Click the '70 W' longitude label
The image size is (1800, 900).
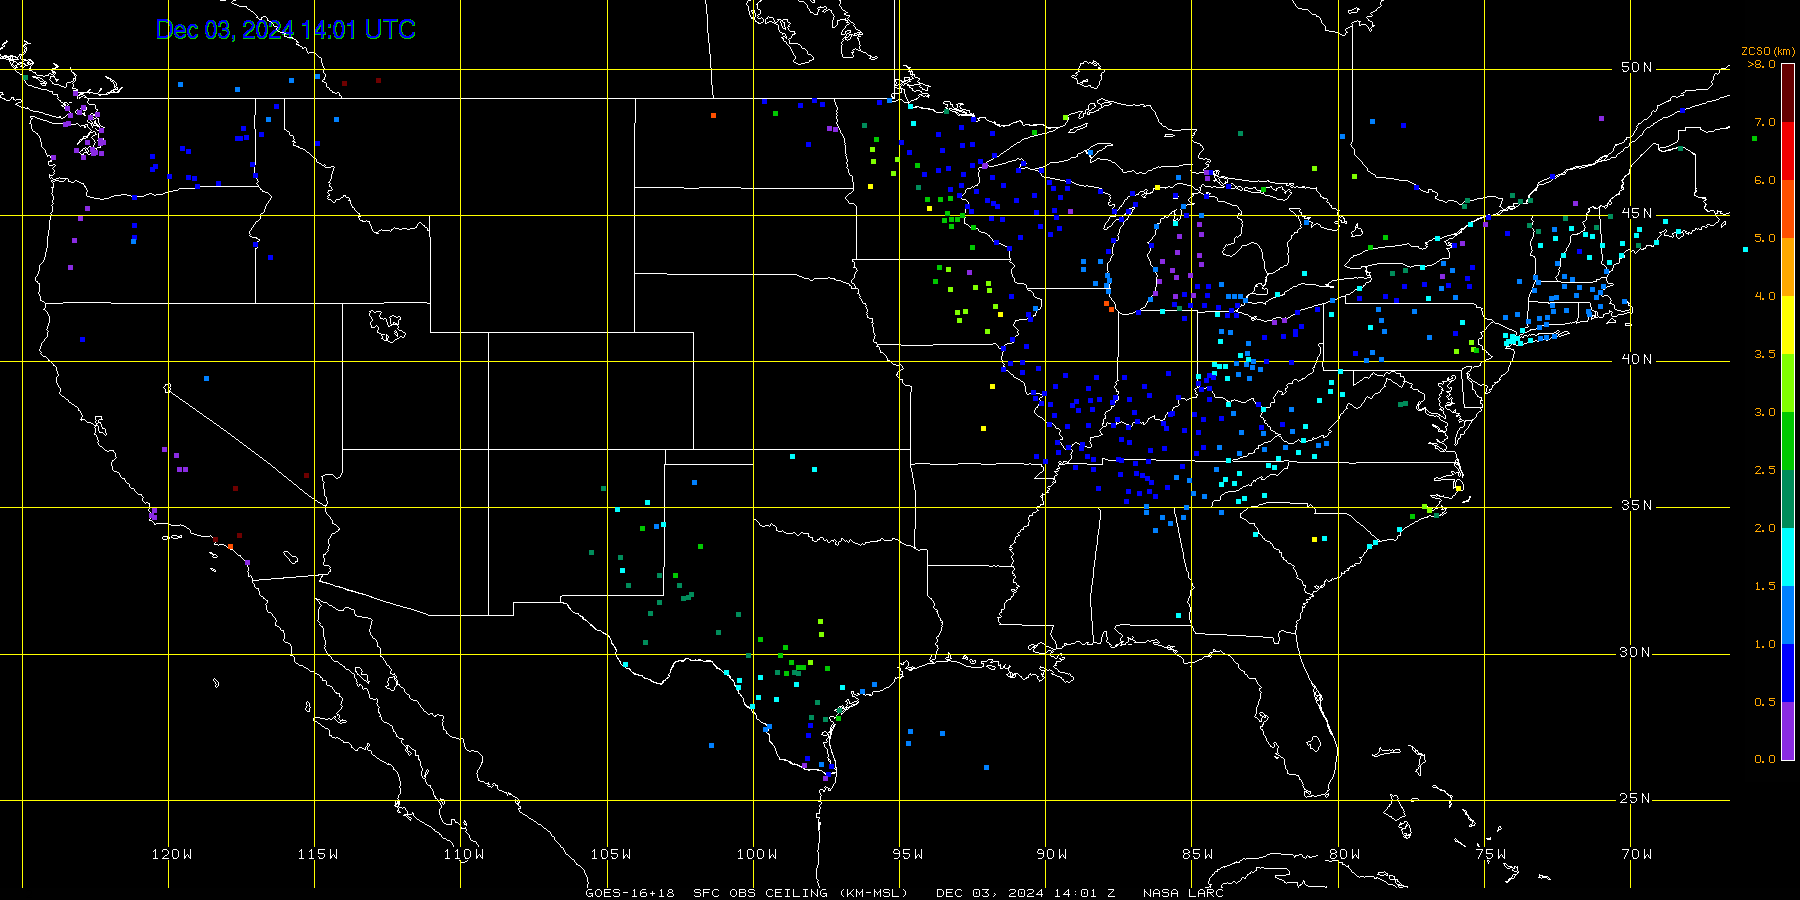[1637, 854]
